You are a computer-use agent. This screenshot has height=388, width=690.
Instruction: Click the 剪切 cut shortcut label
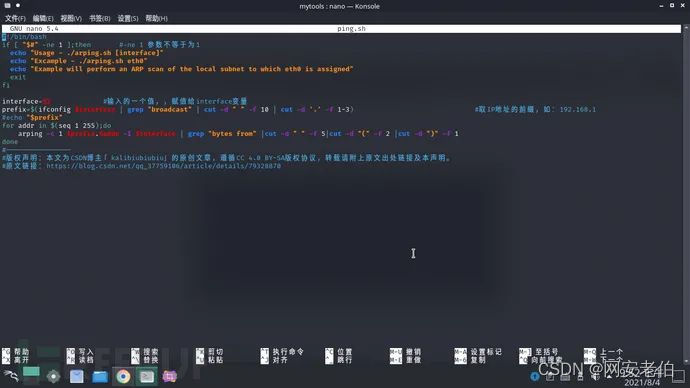click(x=216, y=352)
